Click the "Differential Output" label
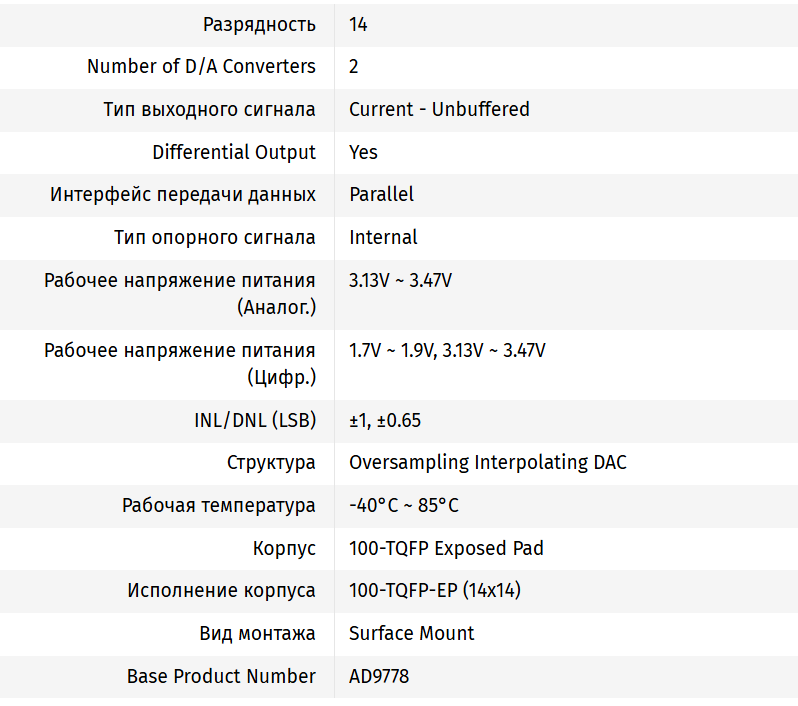Viewport: 798px width, 706px height. point(234,152)
